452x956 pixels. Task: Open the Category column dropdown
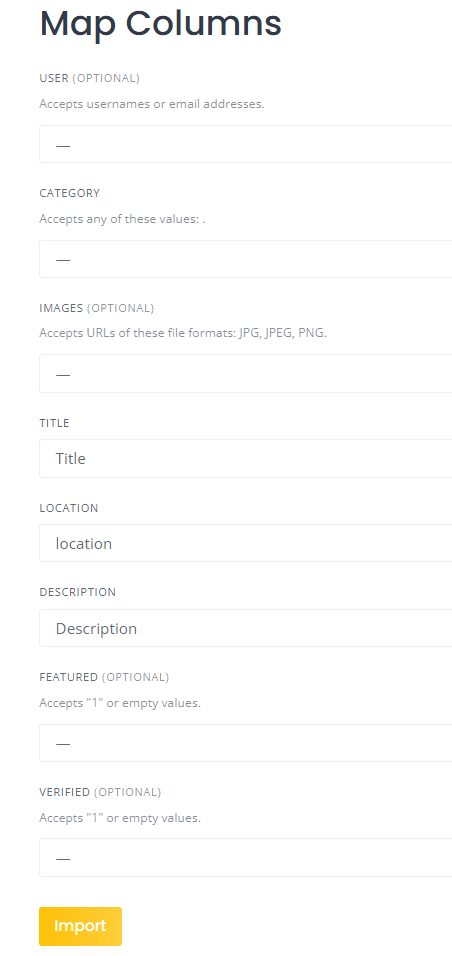click(246, 259)
